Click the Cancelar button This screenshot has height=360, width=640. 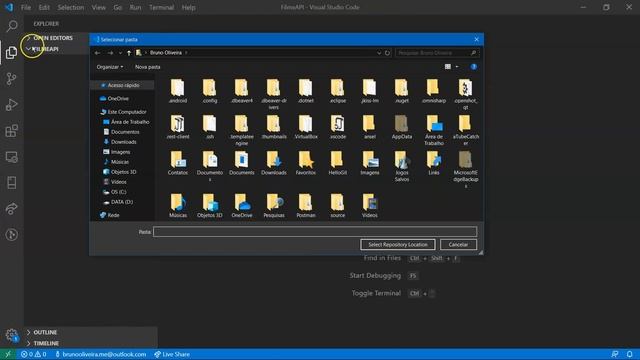coord(458,244)
